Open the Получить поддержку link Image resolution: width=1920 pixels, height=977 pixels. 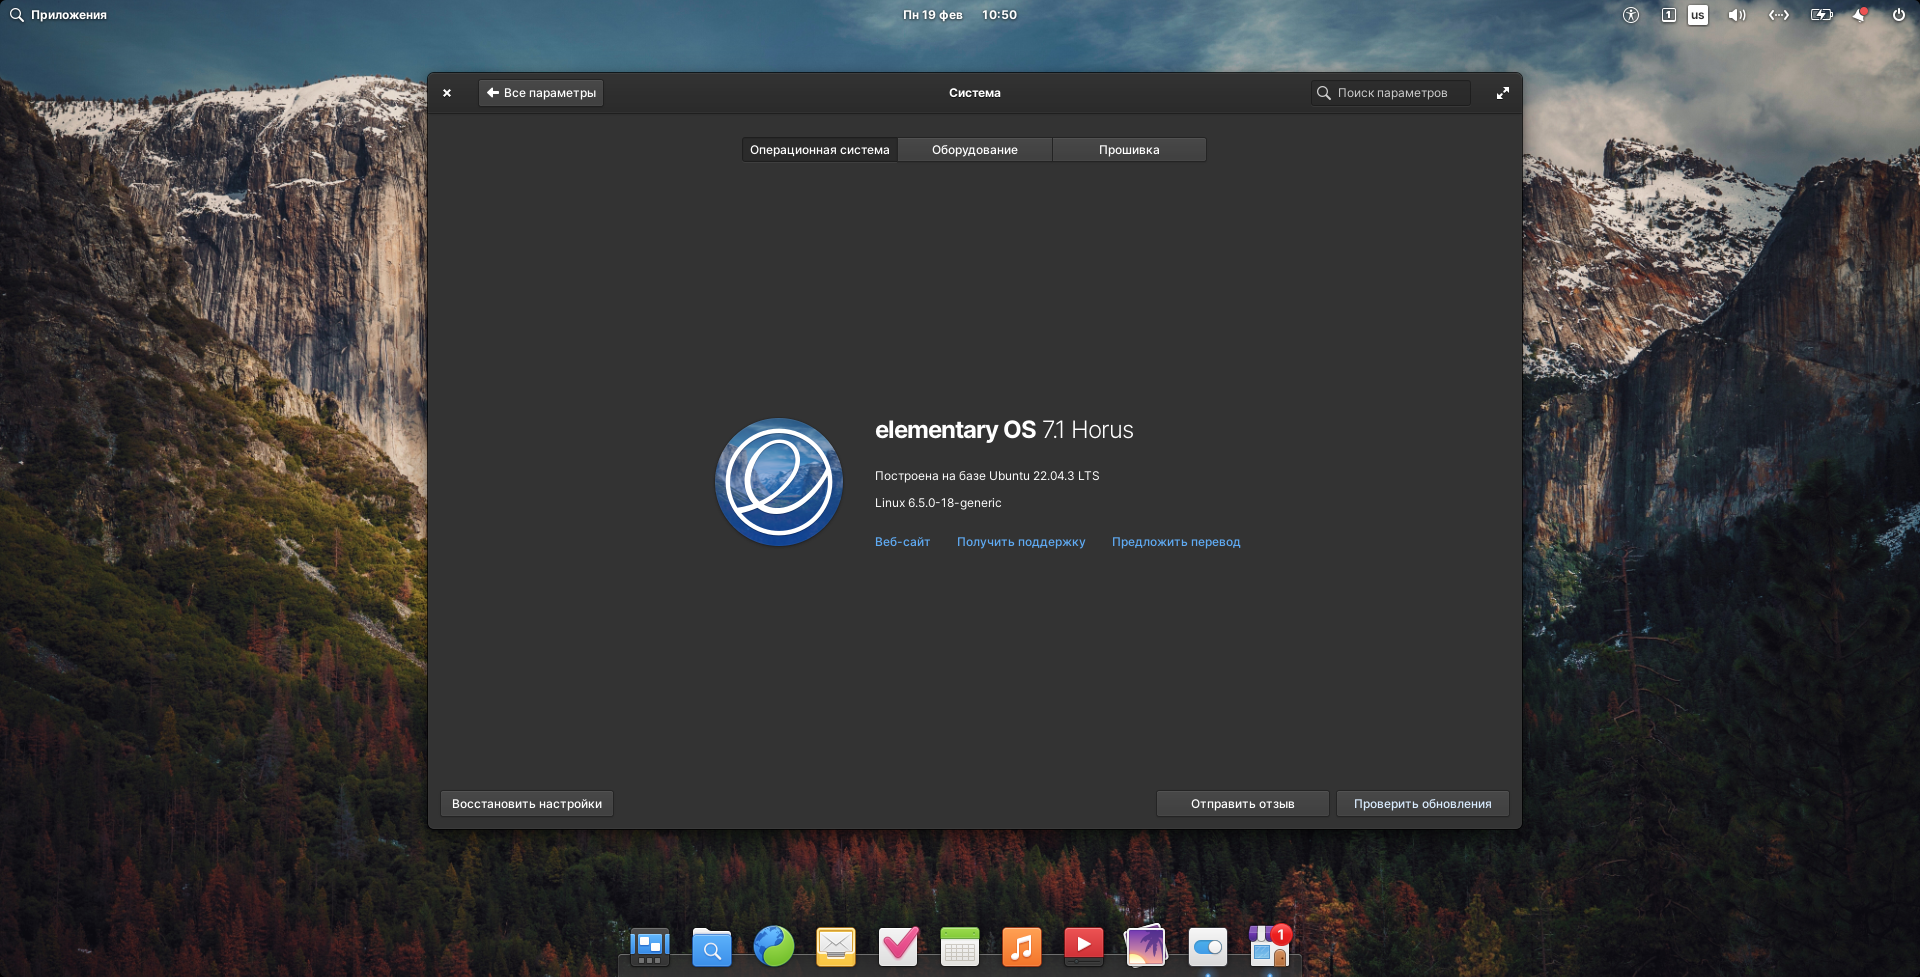[x=1021, y=542]
